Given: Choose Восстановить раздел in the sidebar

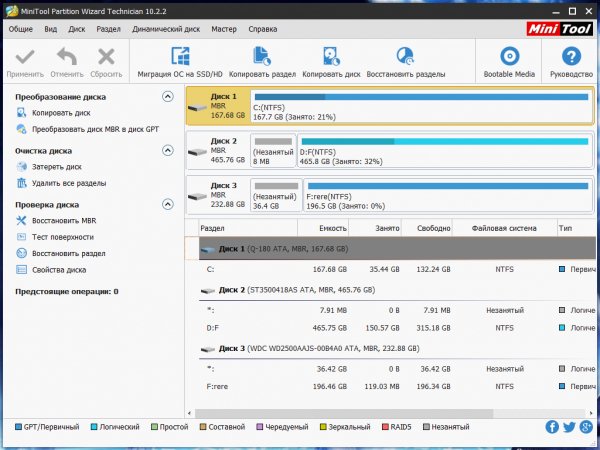Looking at the screenshot, I should (x=68, y=254).
